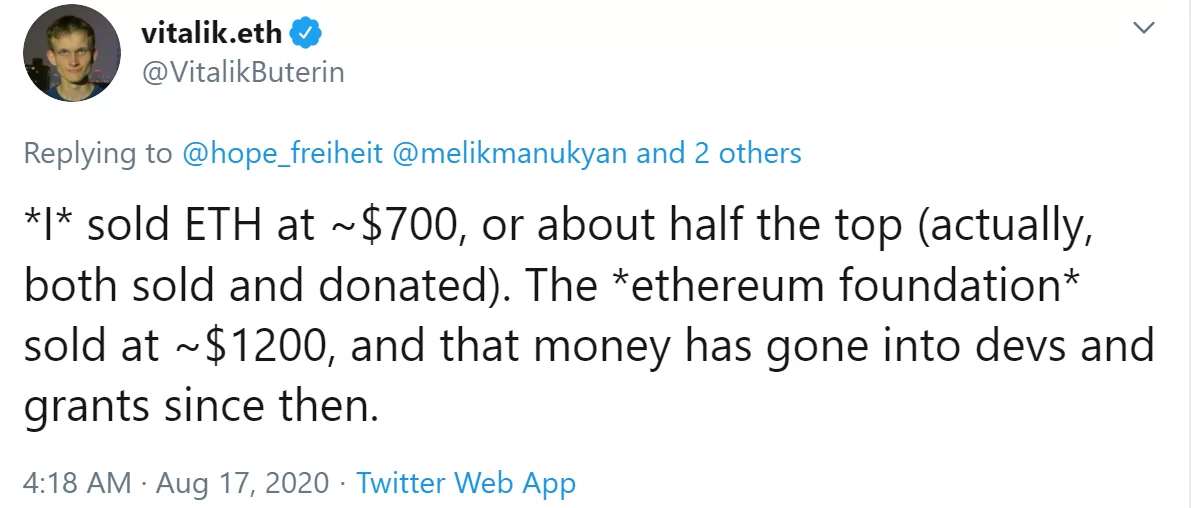Screen dimensions: 1192x508
Task: Click the 4:18 AM timestamp
Action: (77, 483)
